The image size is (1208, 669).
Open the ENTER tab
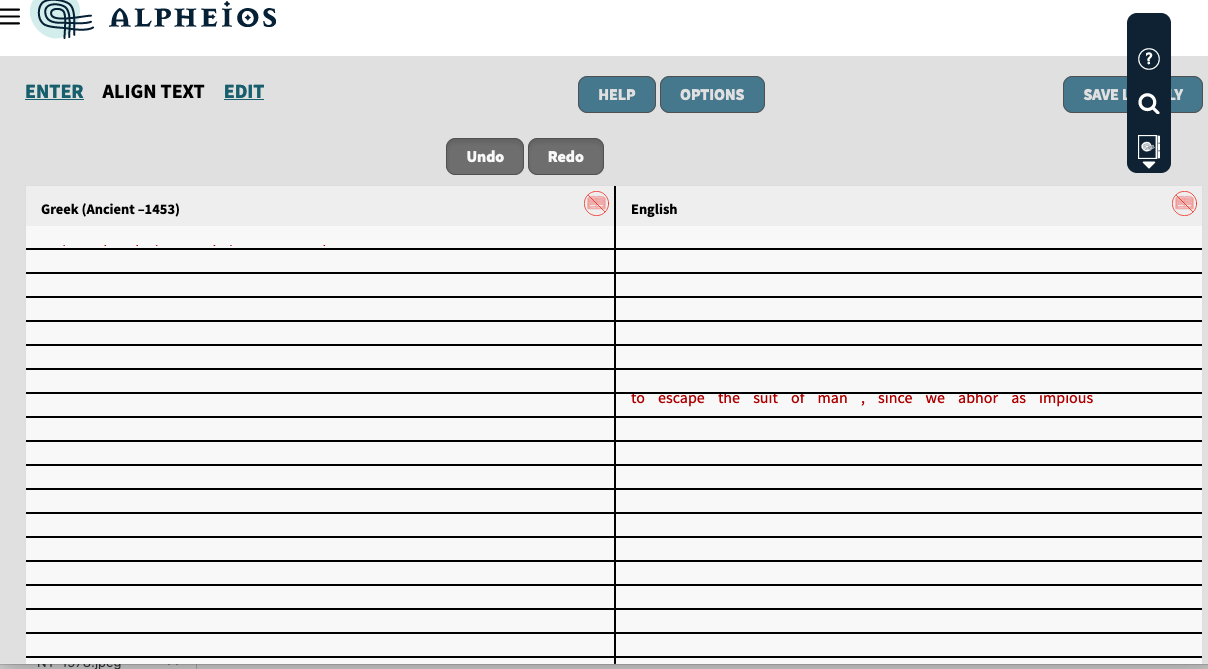(54, 91)
